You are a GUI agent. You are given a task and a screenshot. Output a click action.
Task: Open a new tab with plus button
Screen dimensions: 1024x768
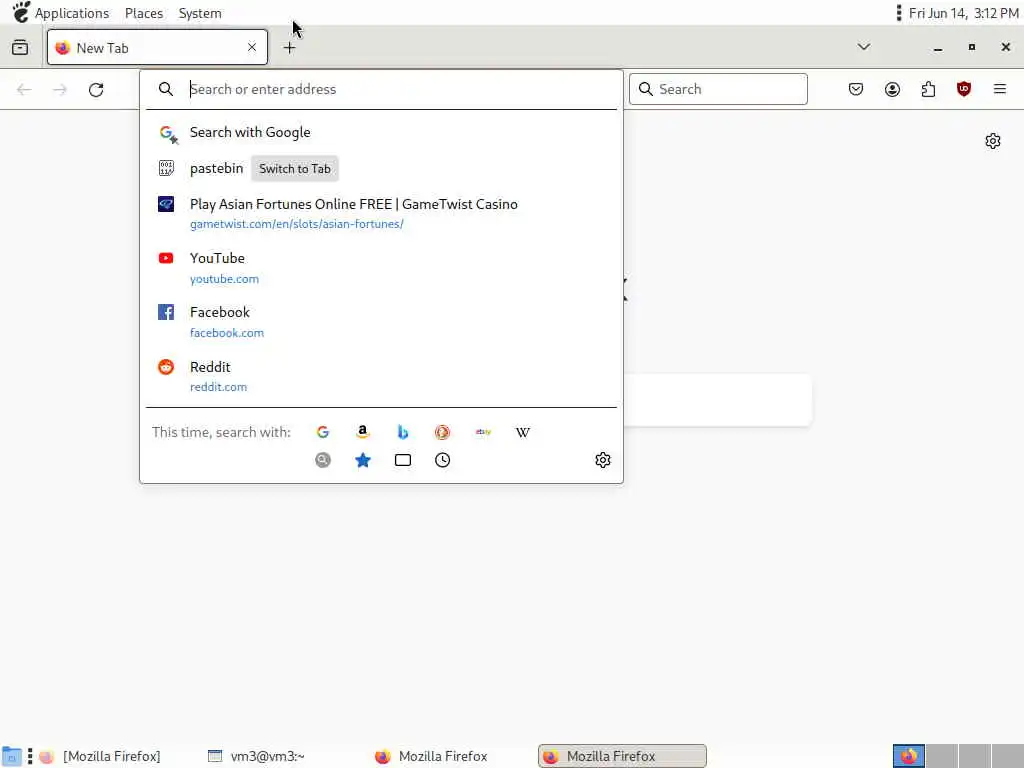click(x=289, y=48)
